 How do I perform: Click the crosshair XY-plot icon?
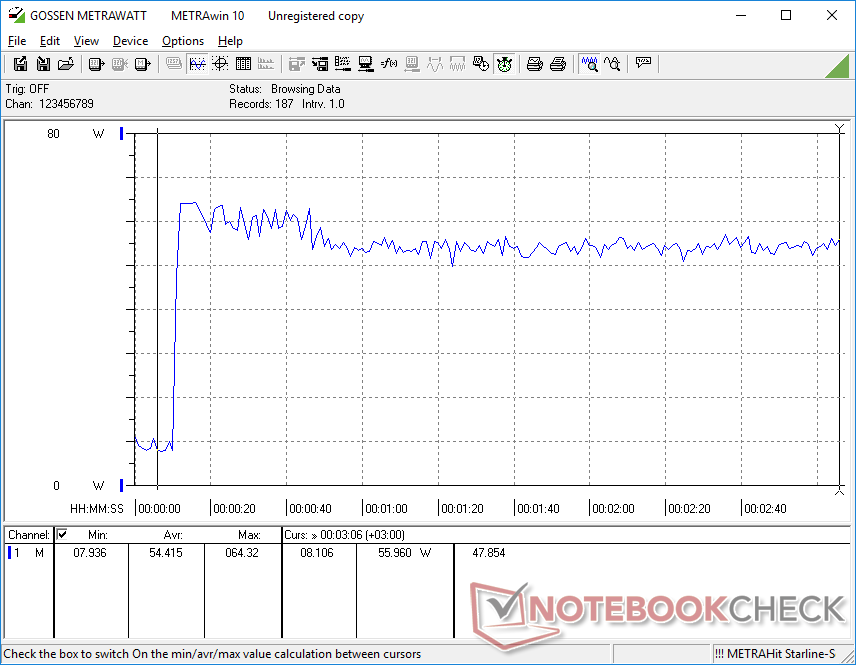(x=220, y=64)
